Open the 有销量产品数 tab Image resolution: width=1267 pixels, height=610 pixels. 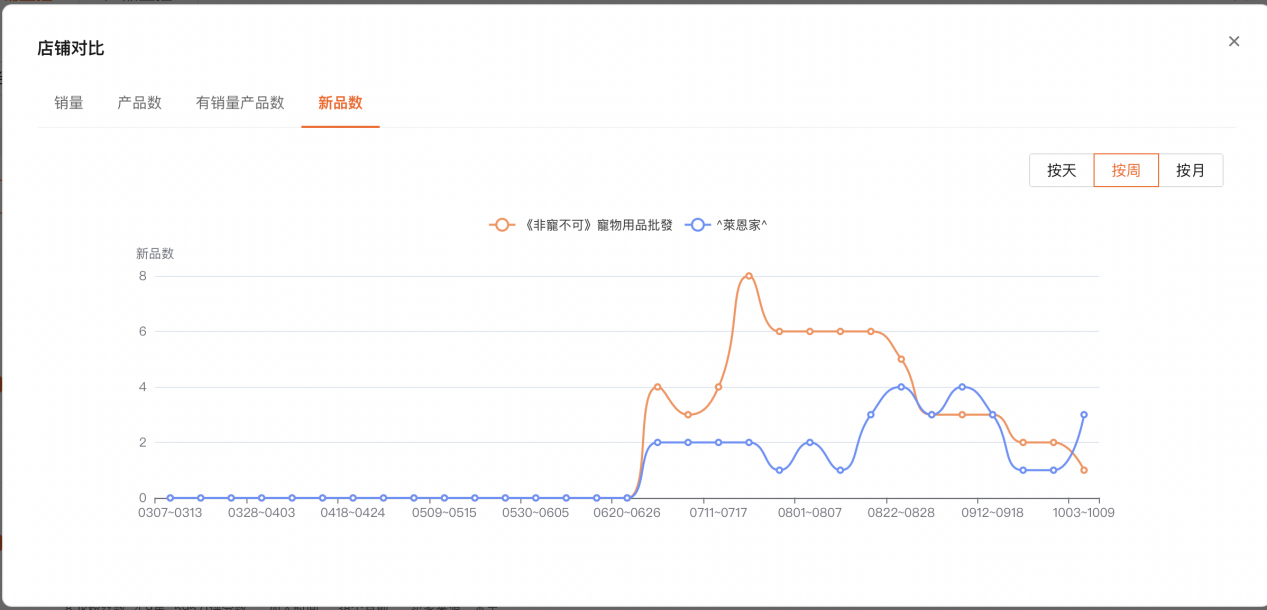240,103
